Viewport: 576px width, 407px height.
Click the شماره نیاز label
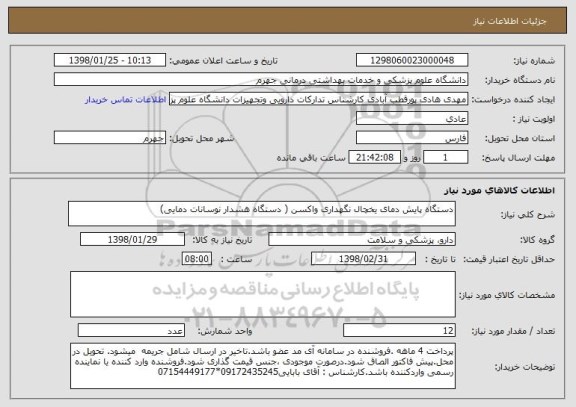coord(534,61)
